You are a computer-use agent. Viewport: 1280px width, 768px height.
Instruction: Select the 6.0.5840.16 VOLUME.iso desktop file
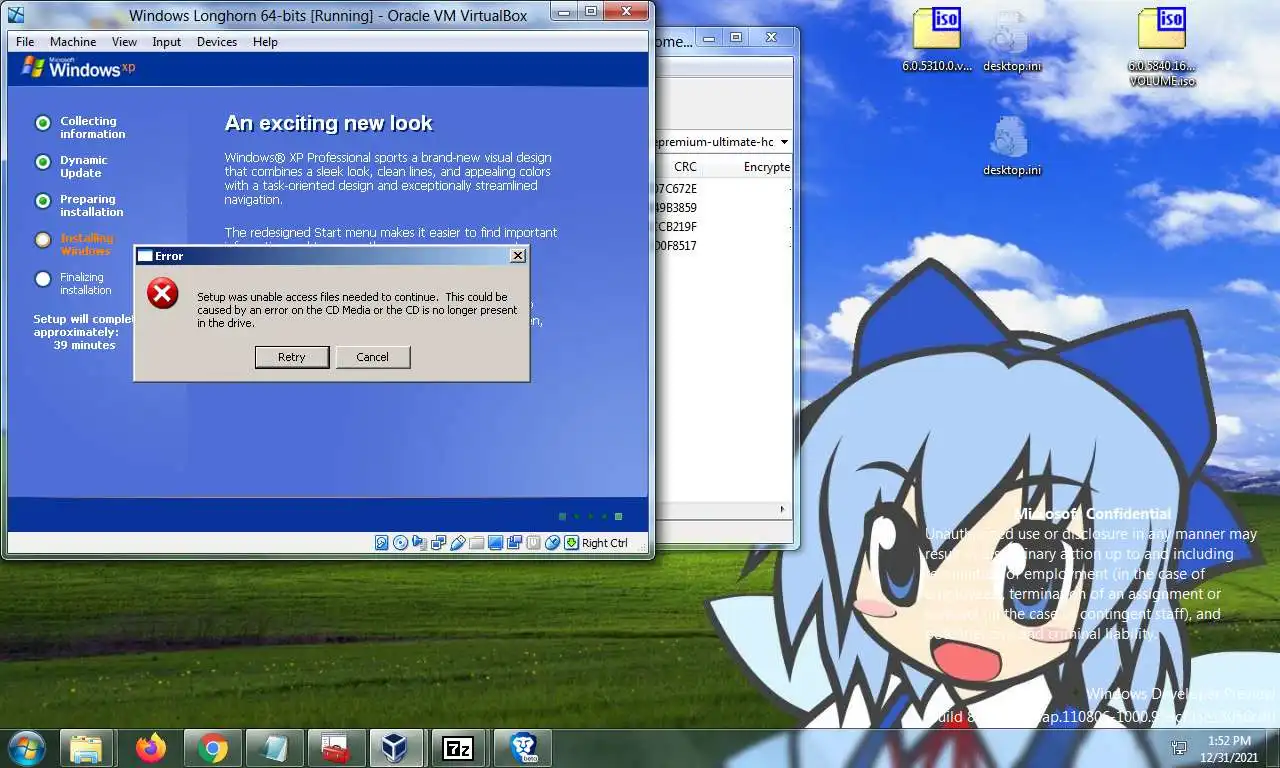point(1162,46)
